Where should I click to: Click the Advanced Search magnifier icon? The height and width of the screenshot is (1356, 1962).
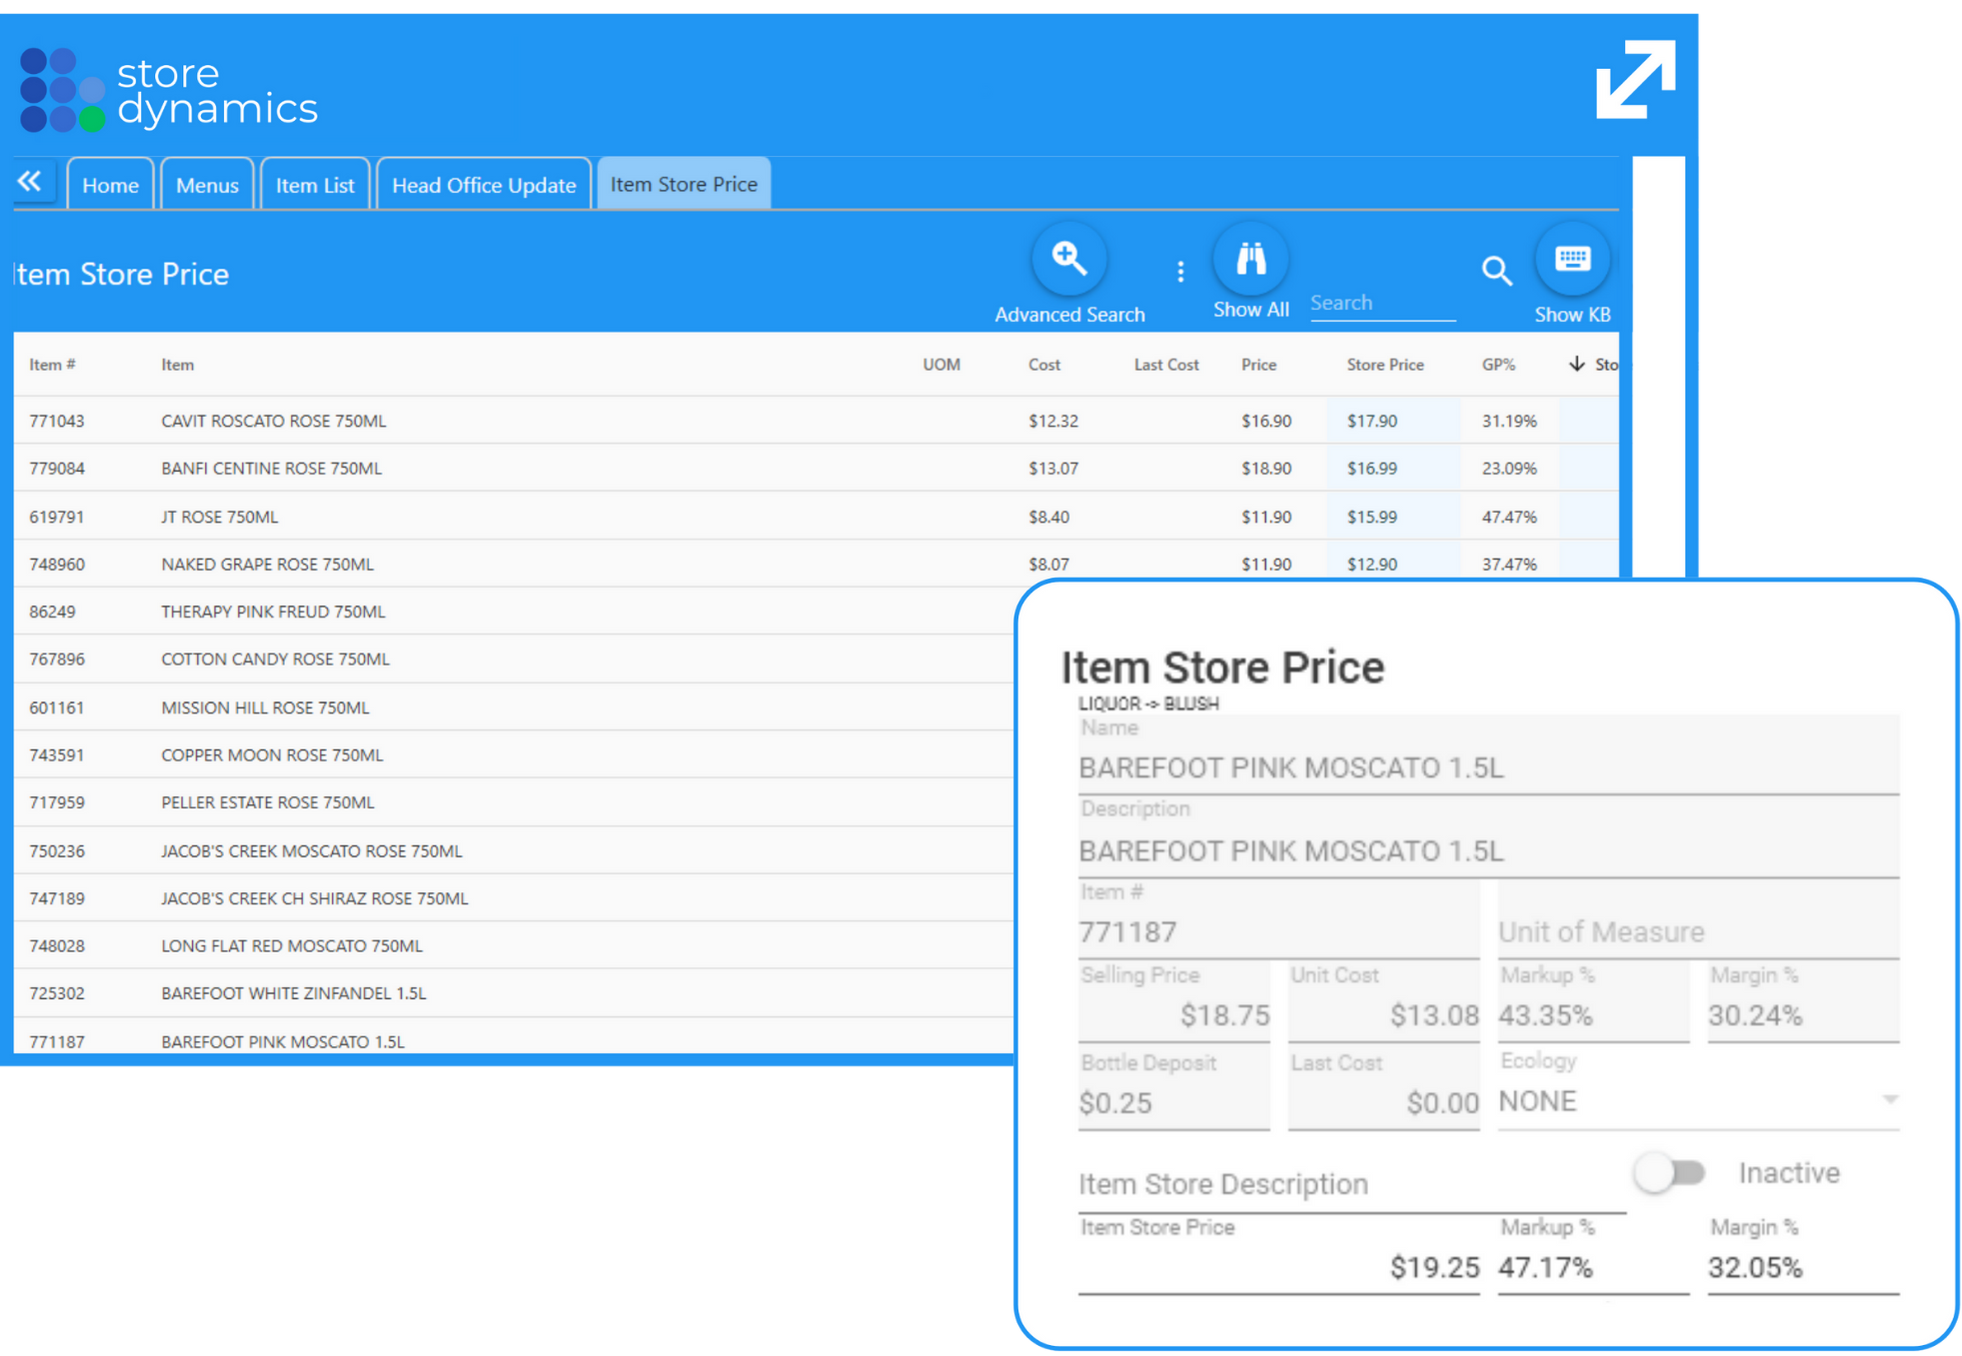tap(1068, 260)
